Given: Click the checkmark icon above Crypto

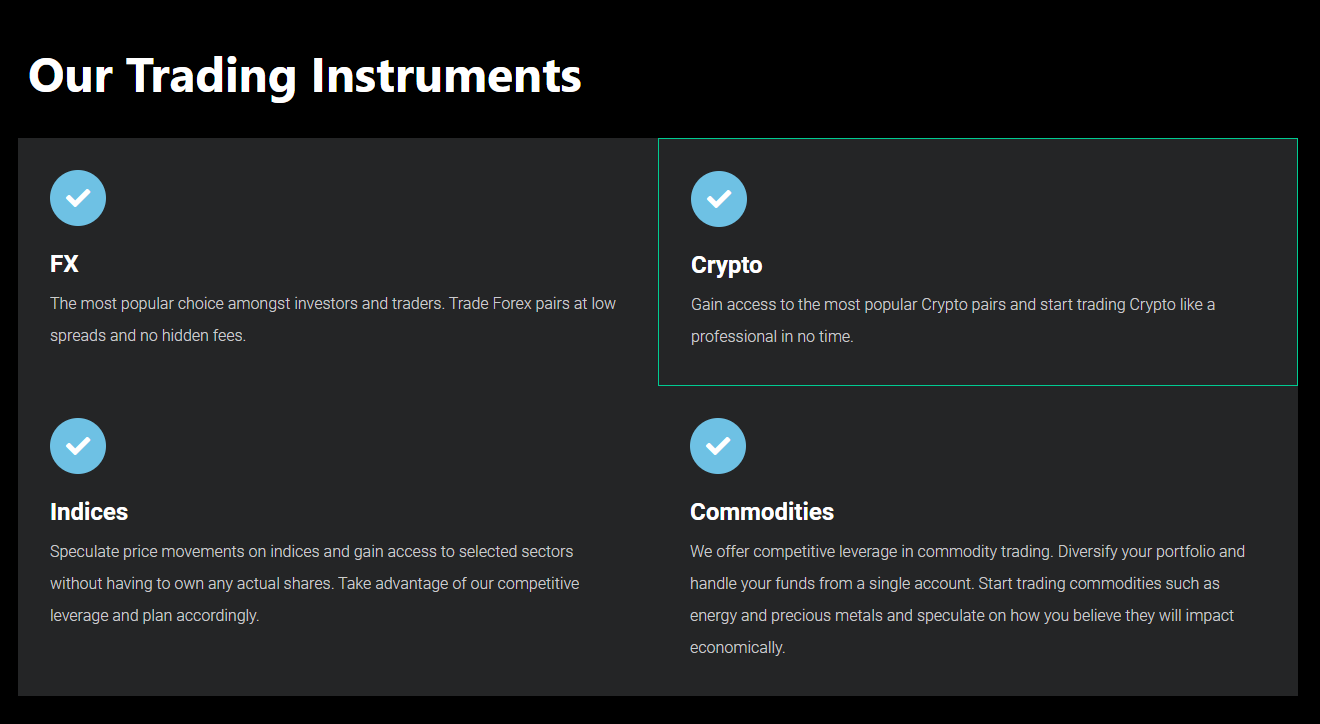Looking at the screenshot, I should [x=719, y=199].
